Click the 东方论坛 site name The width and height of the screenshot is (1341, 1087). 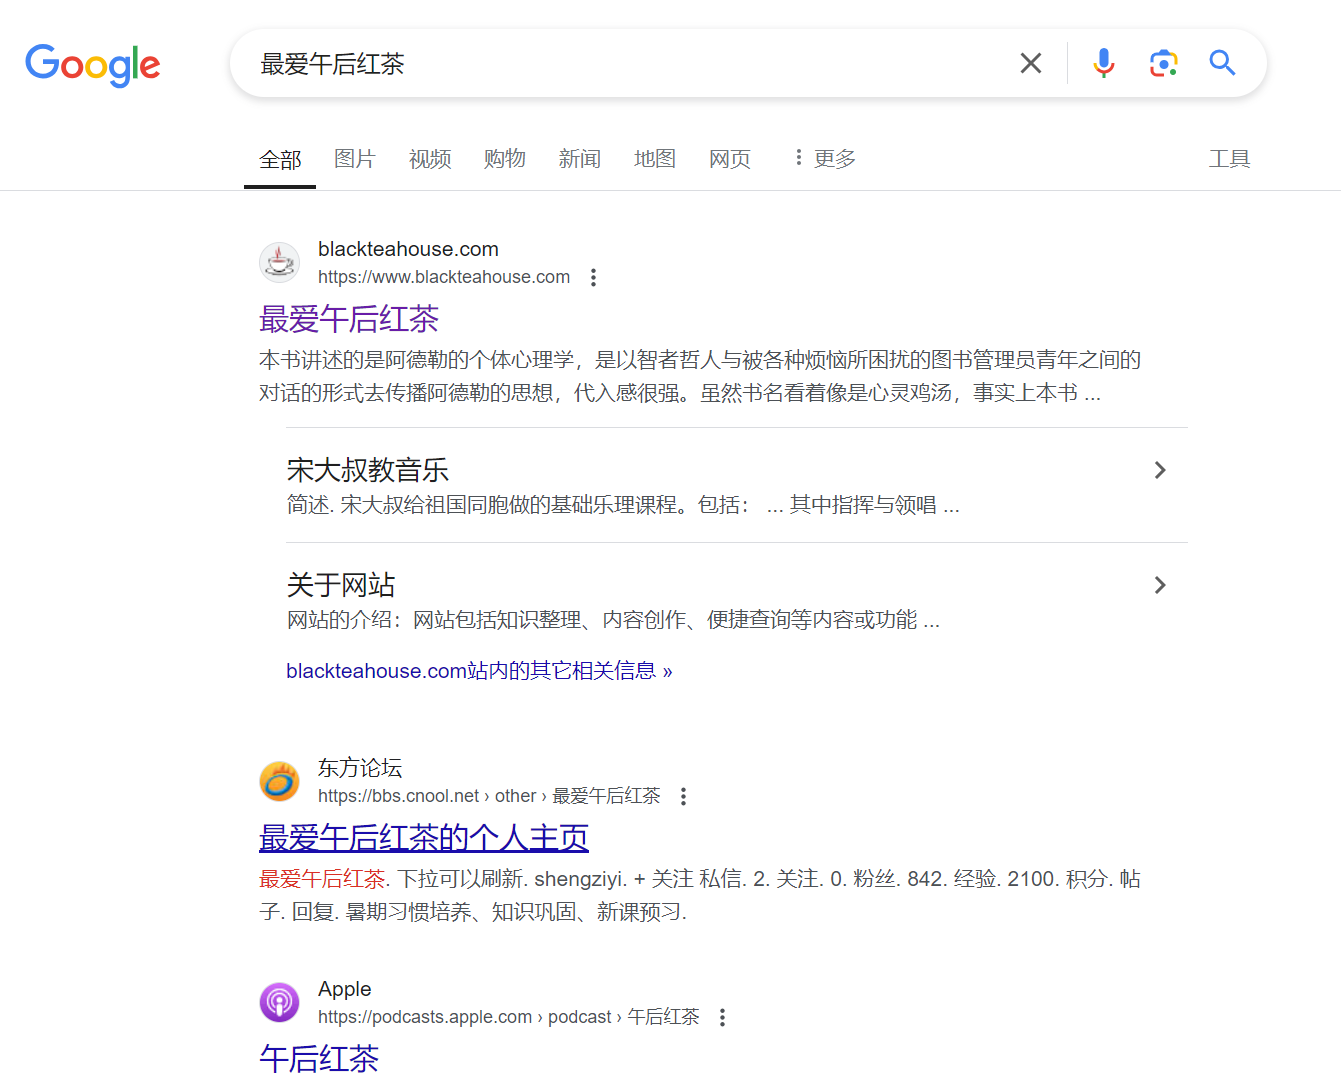360,768
